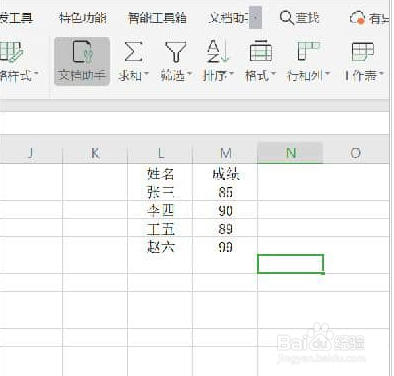This screenshot has height=376, width=394.
Task: Select the 成绩 header cell
Action: click(x=225, y=173)
